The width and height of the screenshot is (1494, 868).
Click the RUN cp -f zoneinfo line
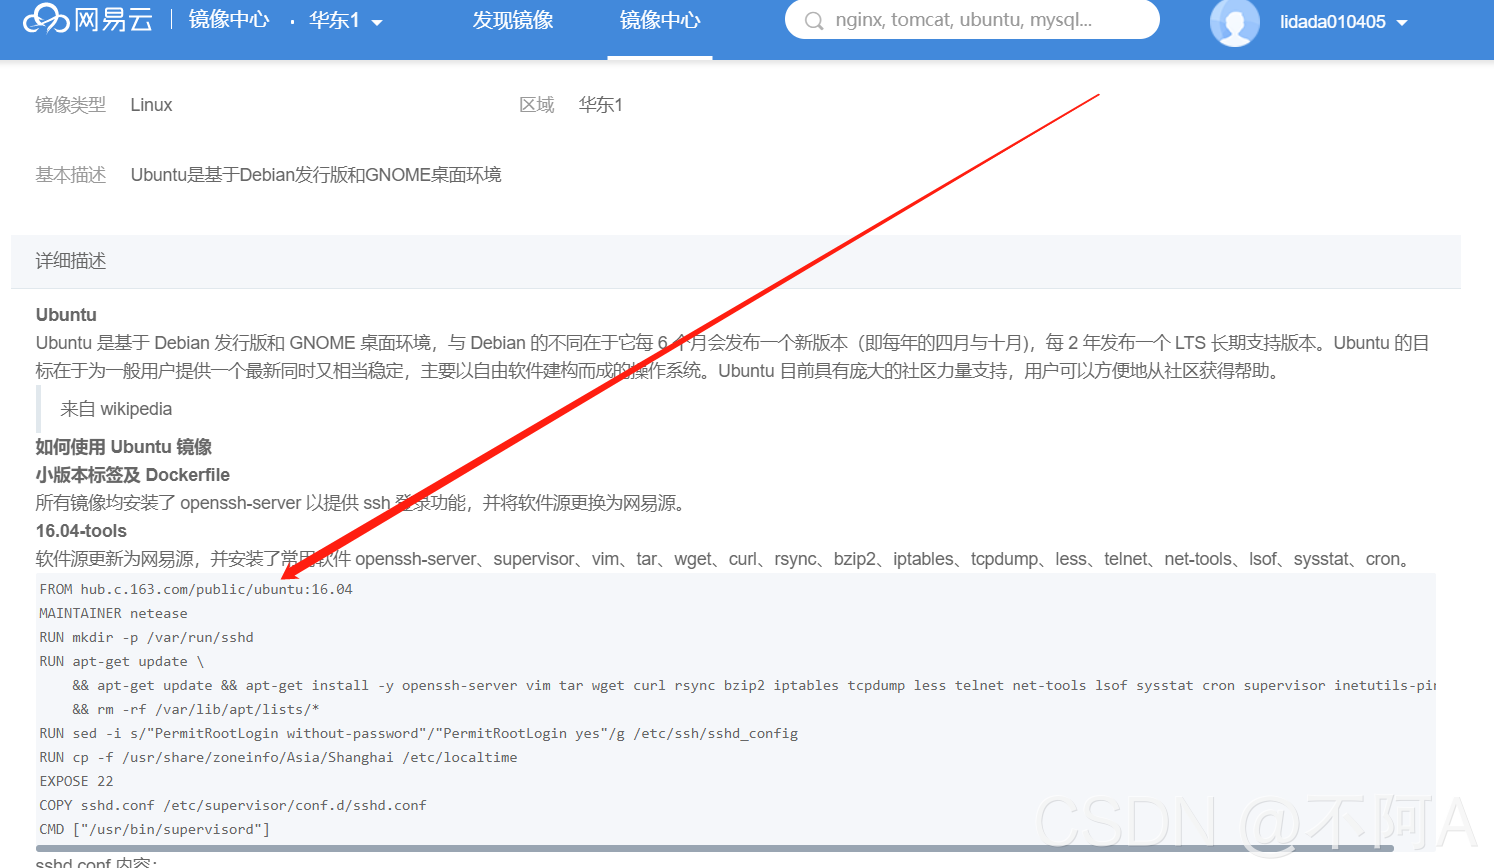(278, 757)
